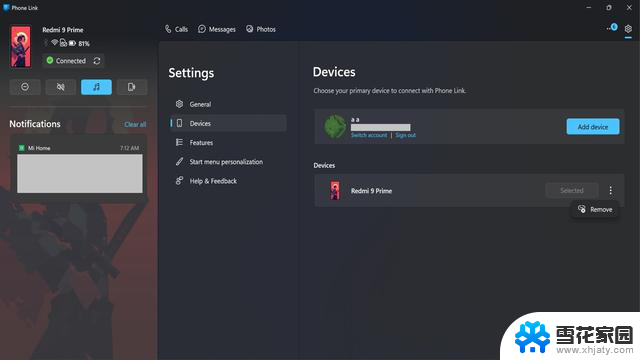The height and width of the screenshot is (360, 640).
Task: Open the notifications feed icon with badge
Action: click(612, 28)
